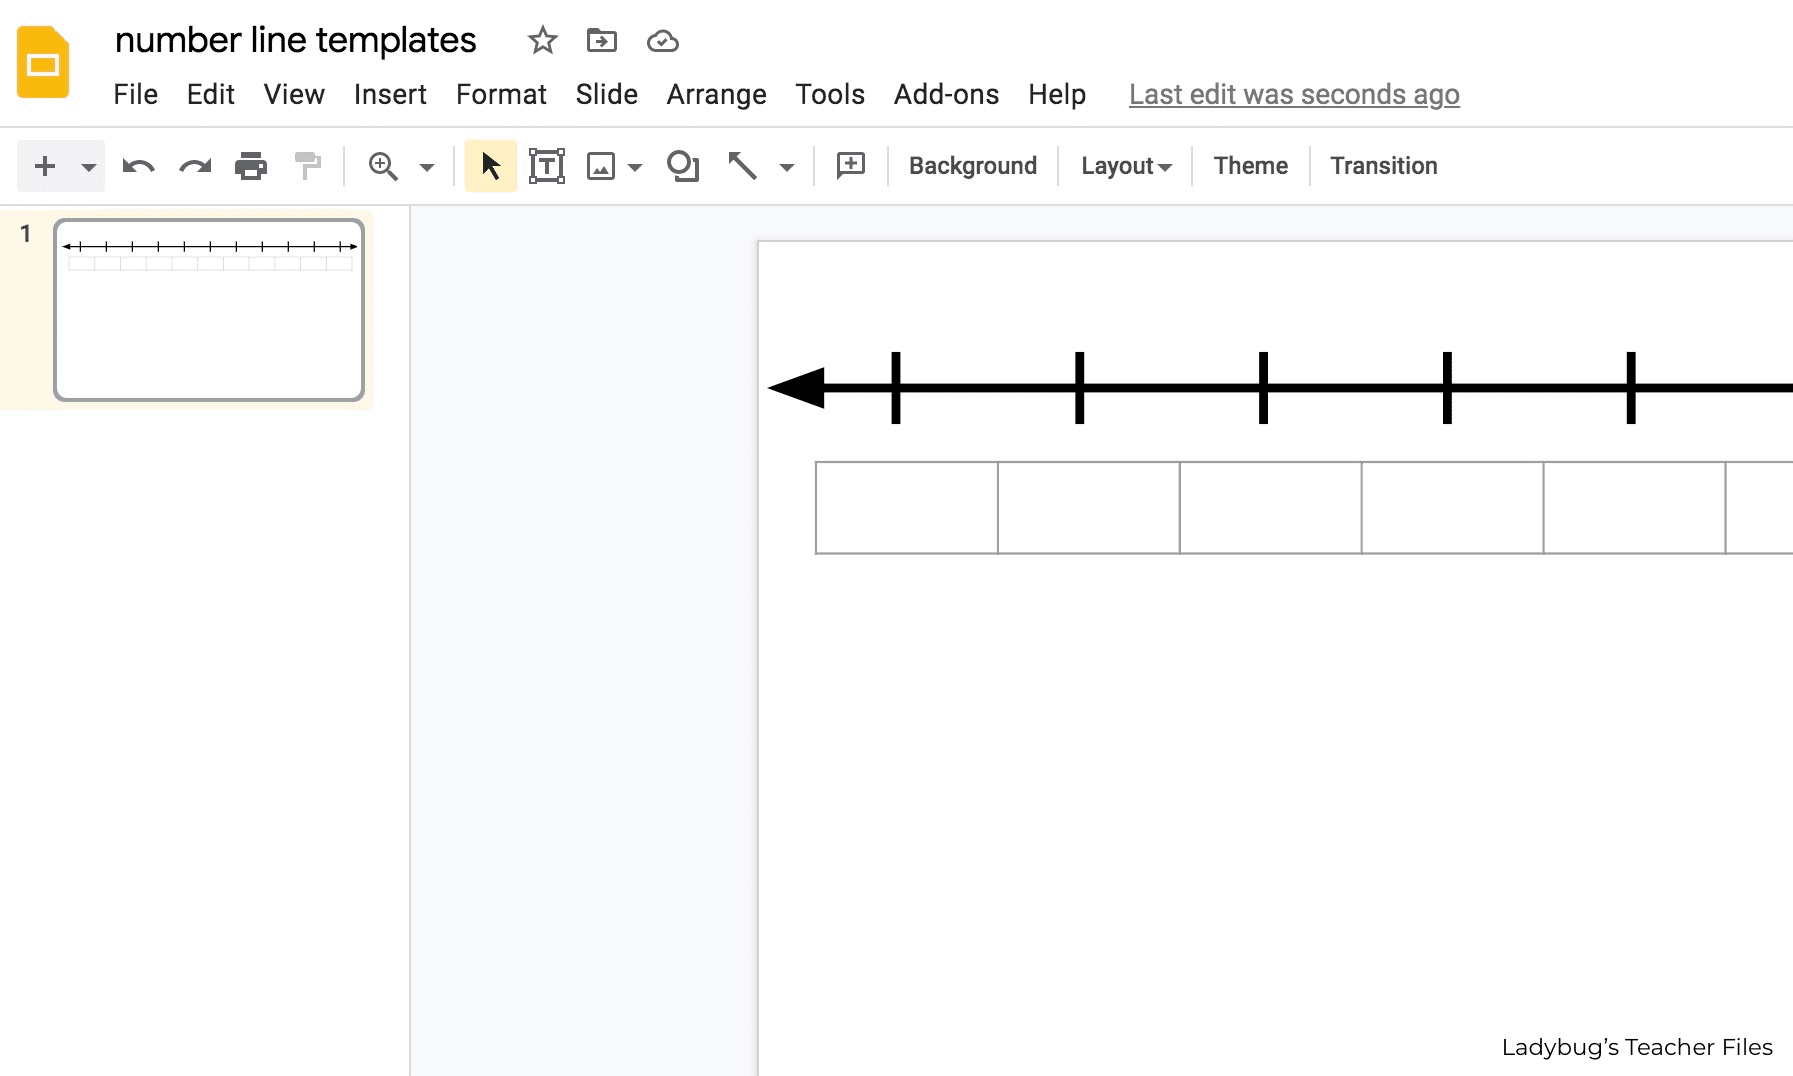Open the File menu
This screenshot has height=1076, width=1793.
point(136,95)
